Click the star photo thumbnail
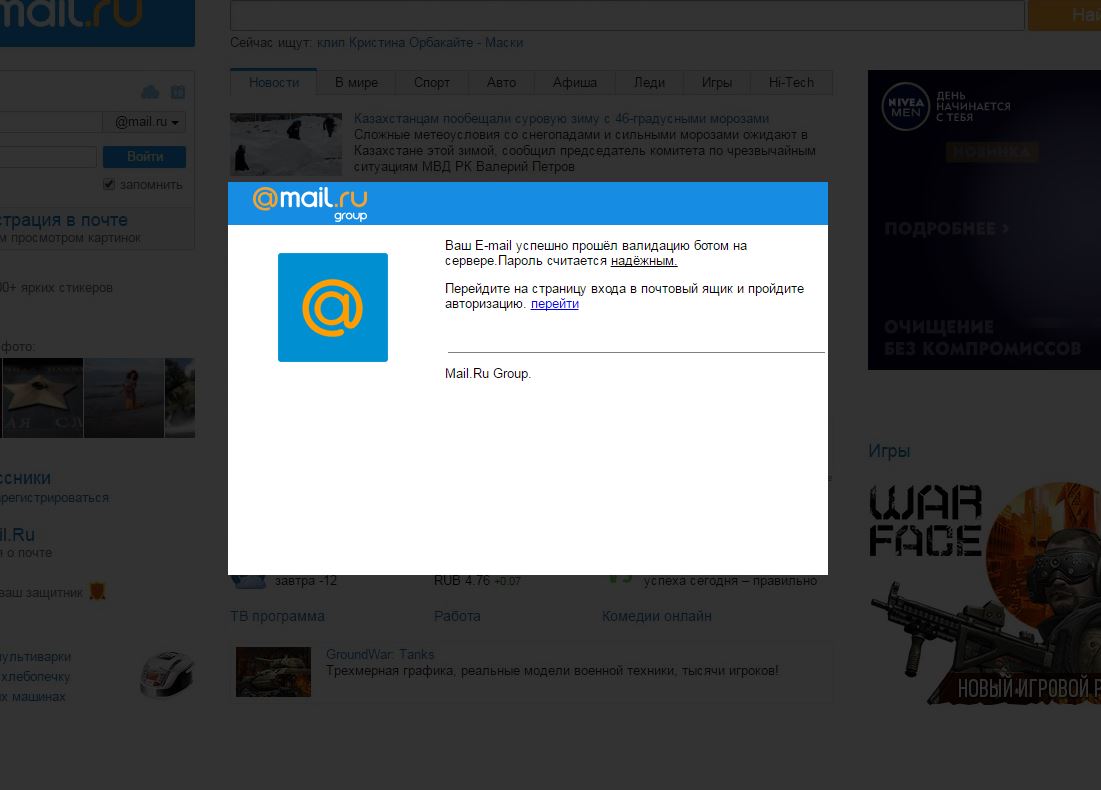This screenshot has width=1101, height=790. coord(42,398)
